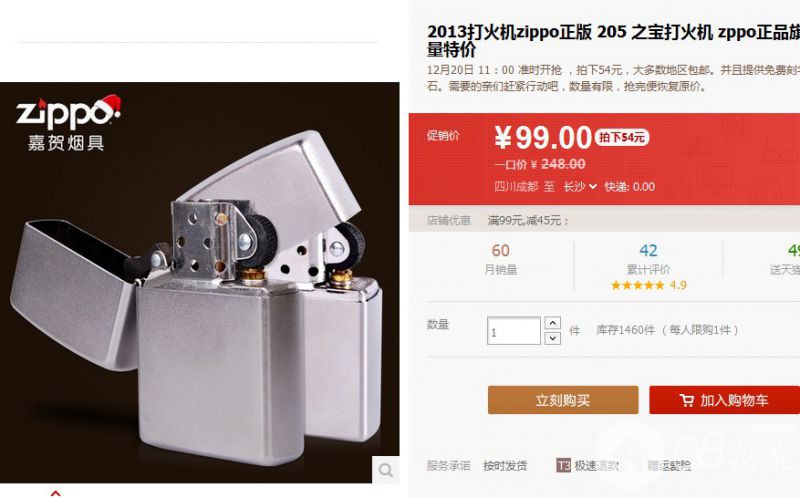
Task: Click the red thumbnail selector arrow below image
Action: point(56,493)
